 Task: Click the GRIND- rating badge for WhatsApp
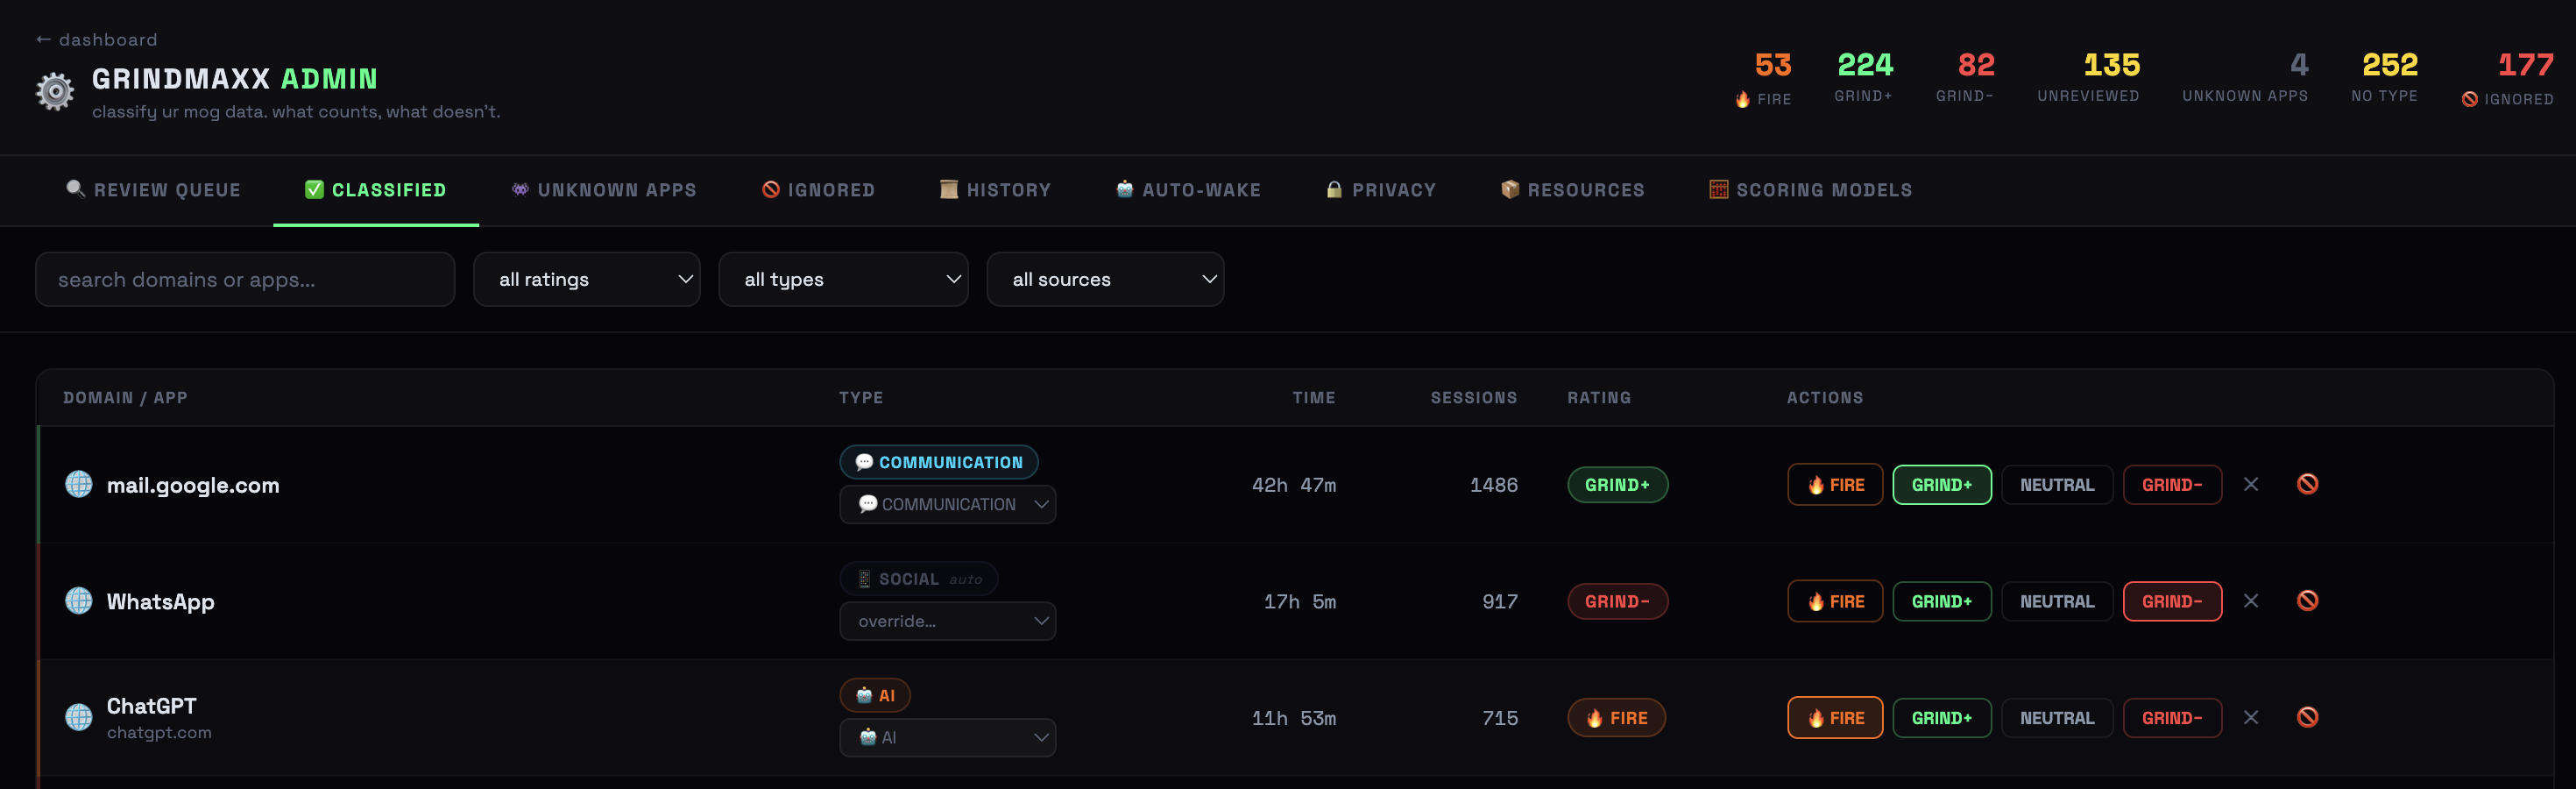1618,601
